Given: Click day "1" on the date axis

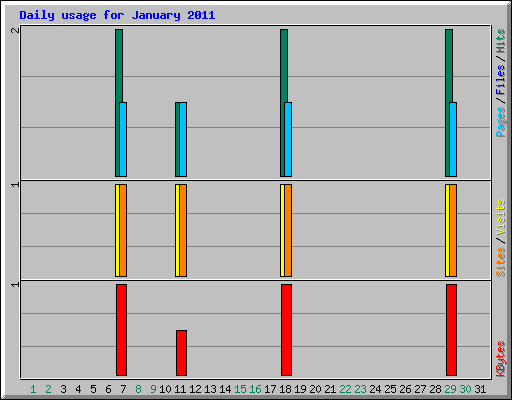Looking at the screenshot, I should coord(33,389).
